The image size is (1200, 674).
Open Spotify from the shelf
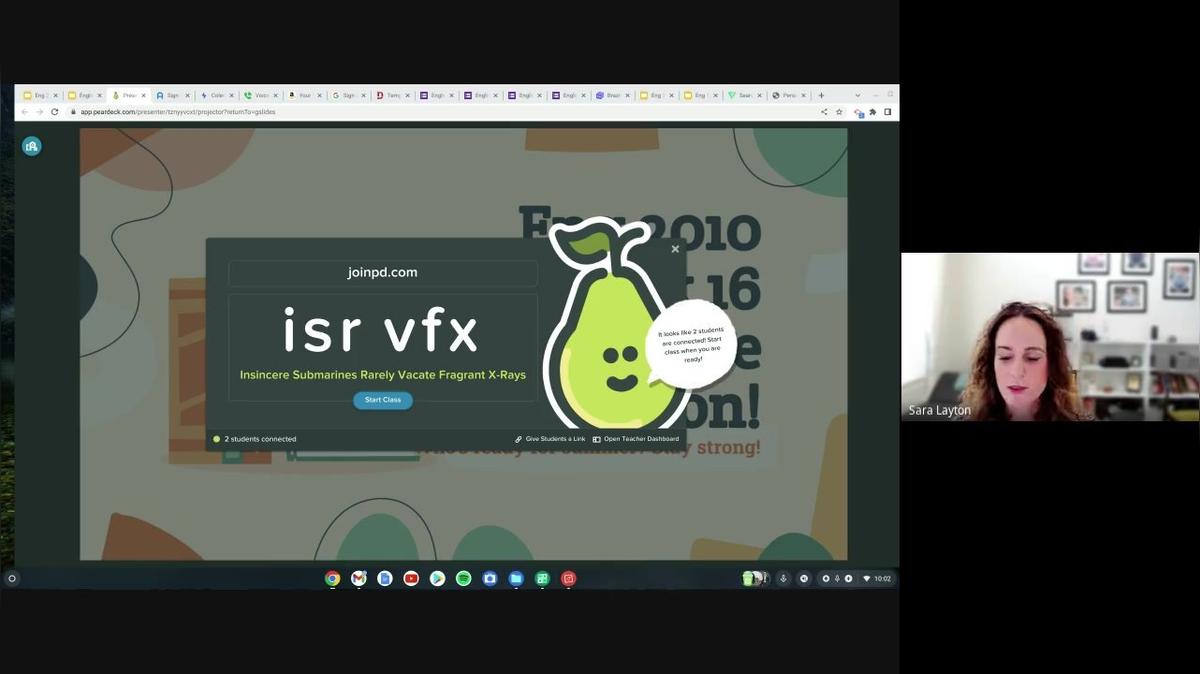[463, 578]
